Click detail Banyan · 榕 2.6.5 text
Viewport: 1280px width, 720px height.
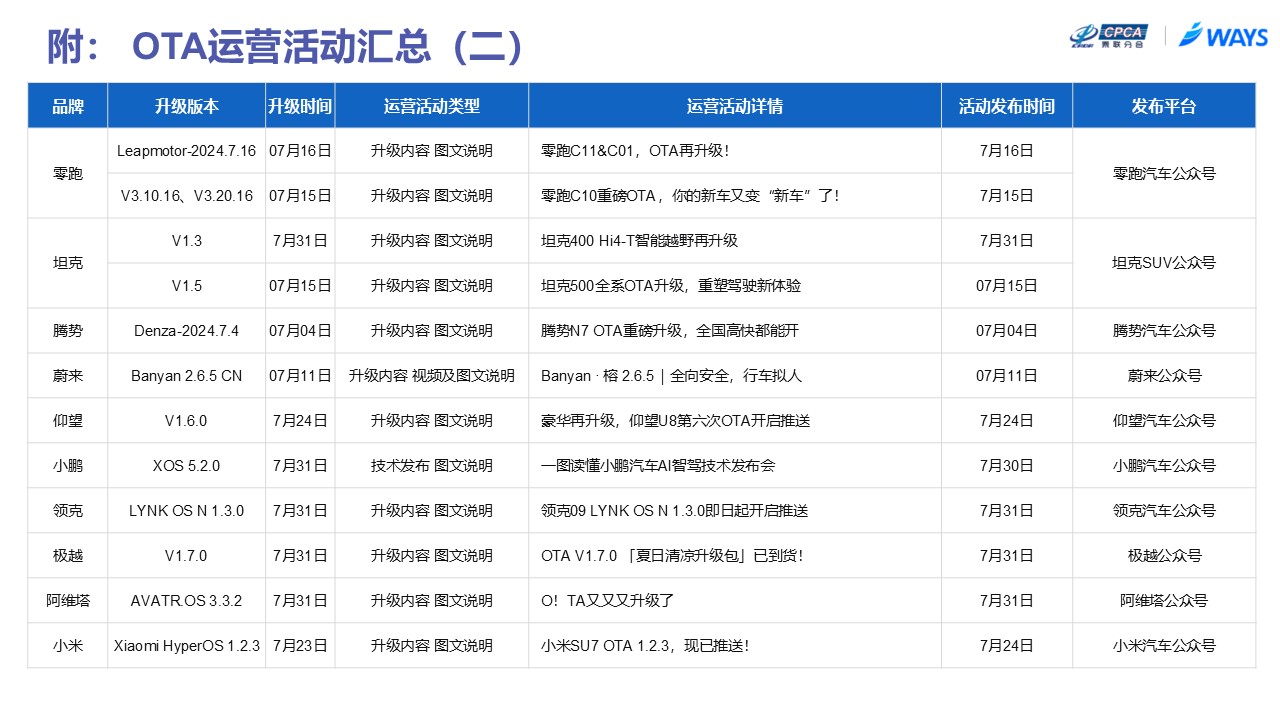click(x=671, y=376)
